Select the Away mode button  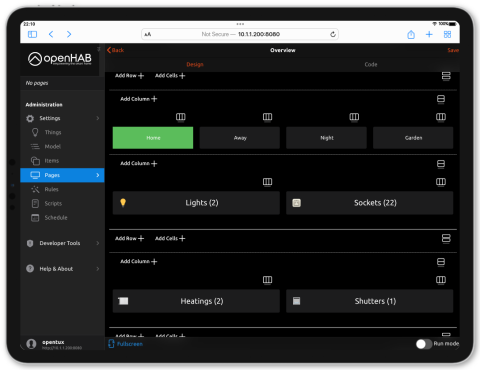[x=240, y=138]
